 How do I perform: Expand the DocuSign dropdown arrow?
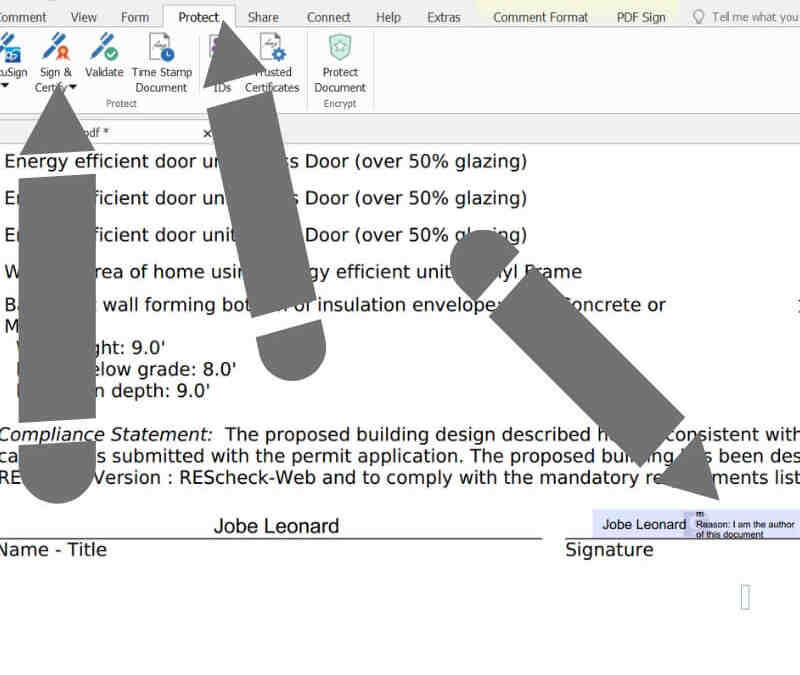click(x=5, y=87)
